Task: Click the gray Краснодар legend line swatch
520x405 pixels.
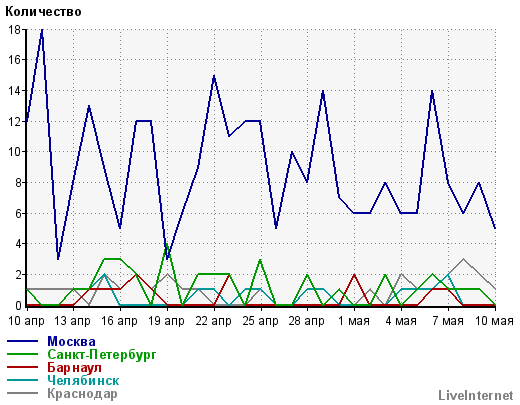Action: (x=22, y=394)
